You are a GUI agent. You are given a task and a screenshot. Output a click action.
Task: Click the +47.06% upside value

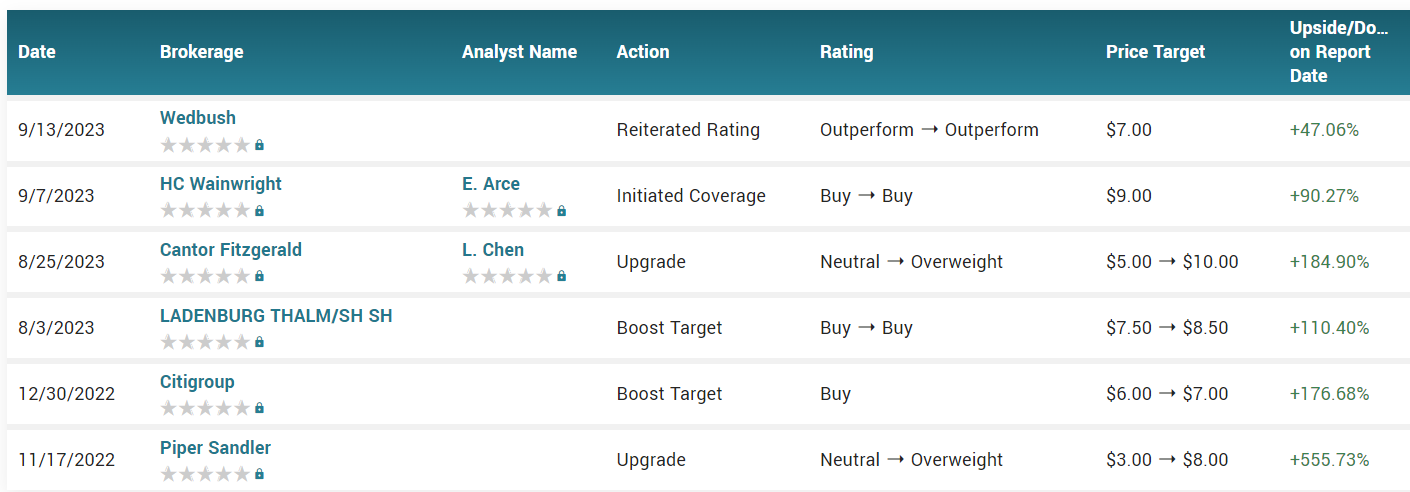tap(1324, 130)
